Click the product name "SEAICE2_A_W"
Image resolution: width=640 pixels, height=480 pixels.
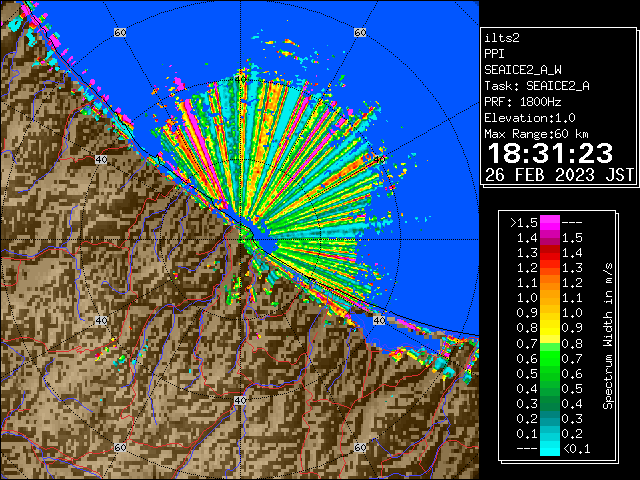(x=523, y=70)
